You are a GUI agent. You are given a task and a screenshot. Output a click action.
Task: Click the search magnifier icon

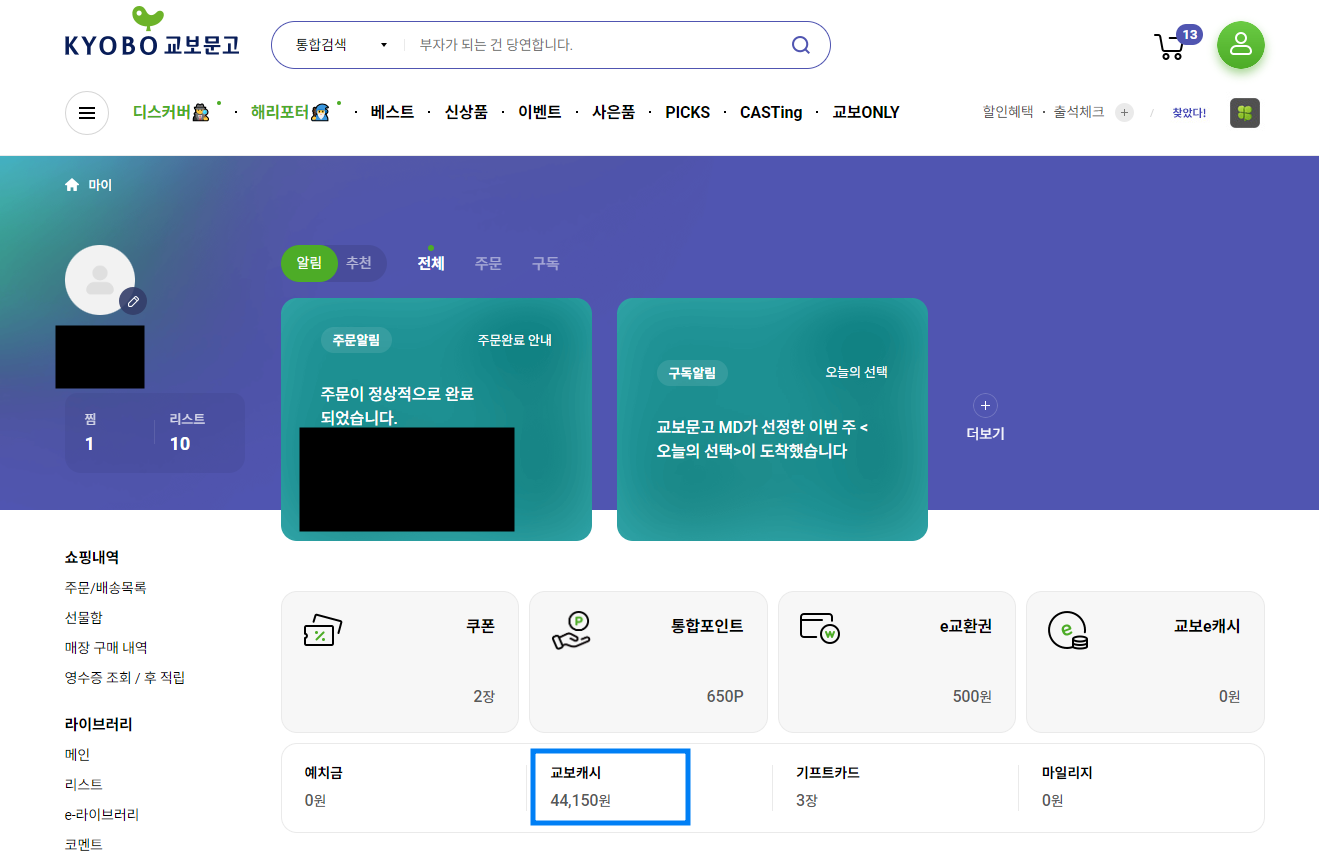[x=801, y=45]
